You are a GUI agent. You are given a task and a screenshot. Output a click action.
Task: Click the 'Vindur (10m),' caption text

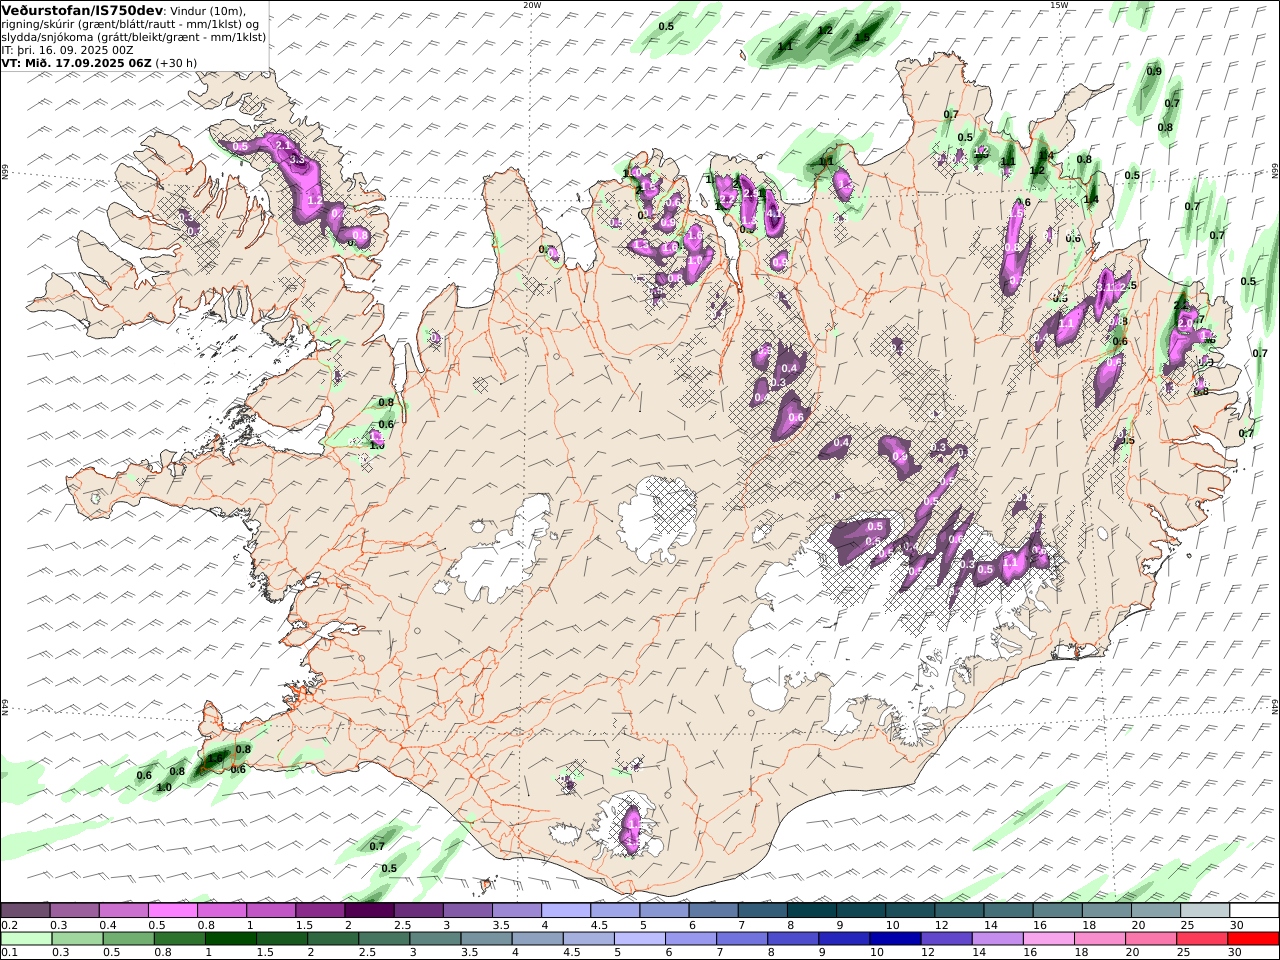pos(210,10)
